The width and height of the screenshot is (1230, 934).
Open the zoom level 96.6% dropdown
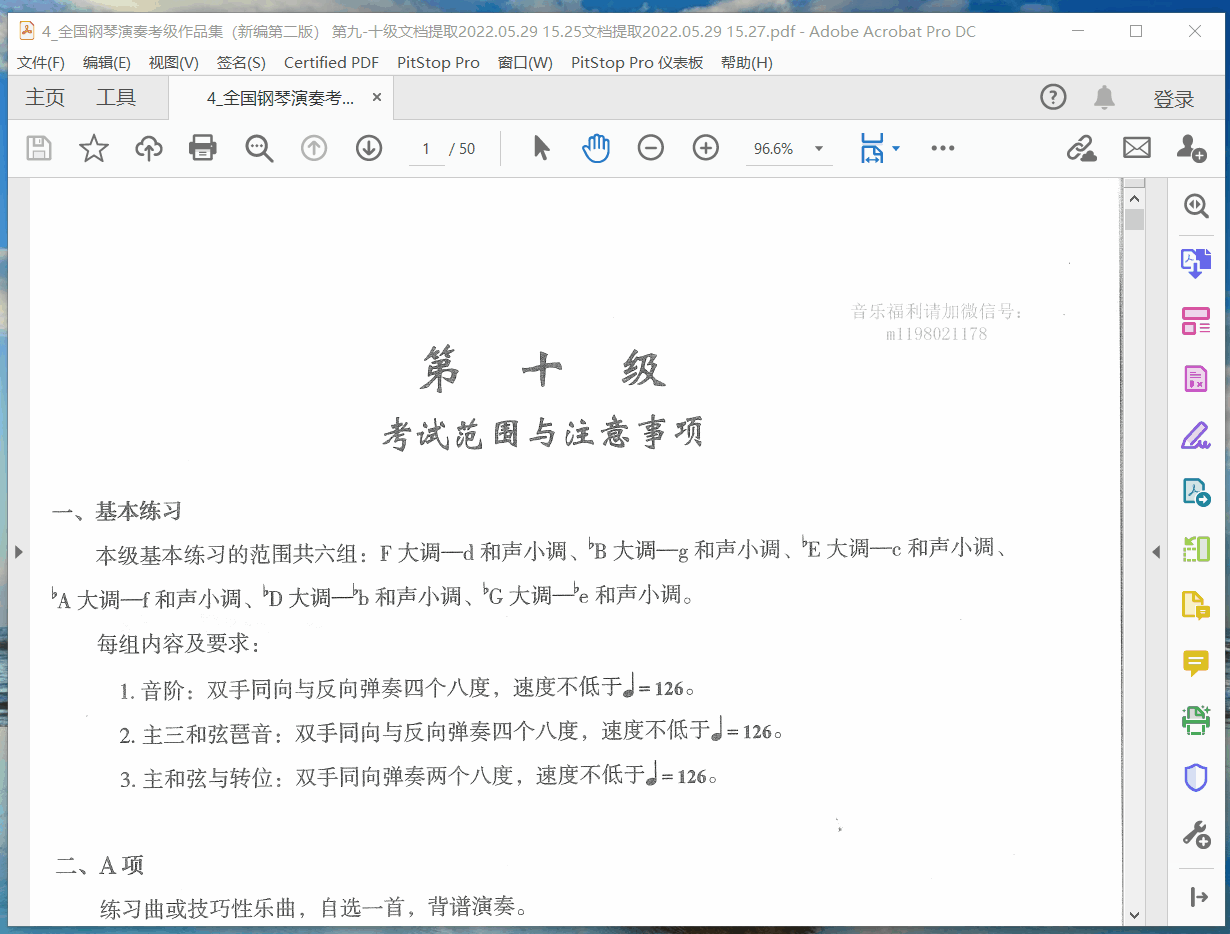pyautogui.click(x=819, y=149)
